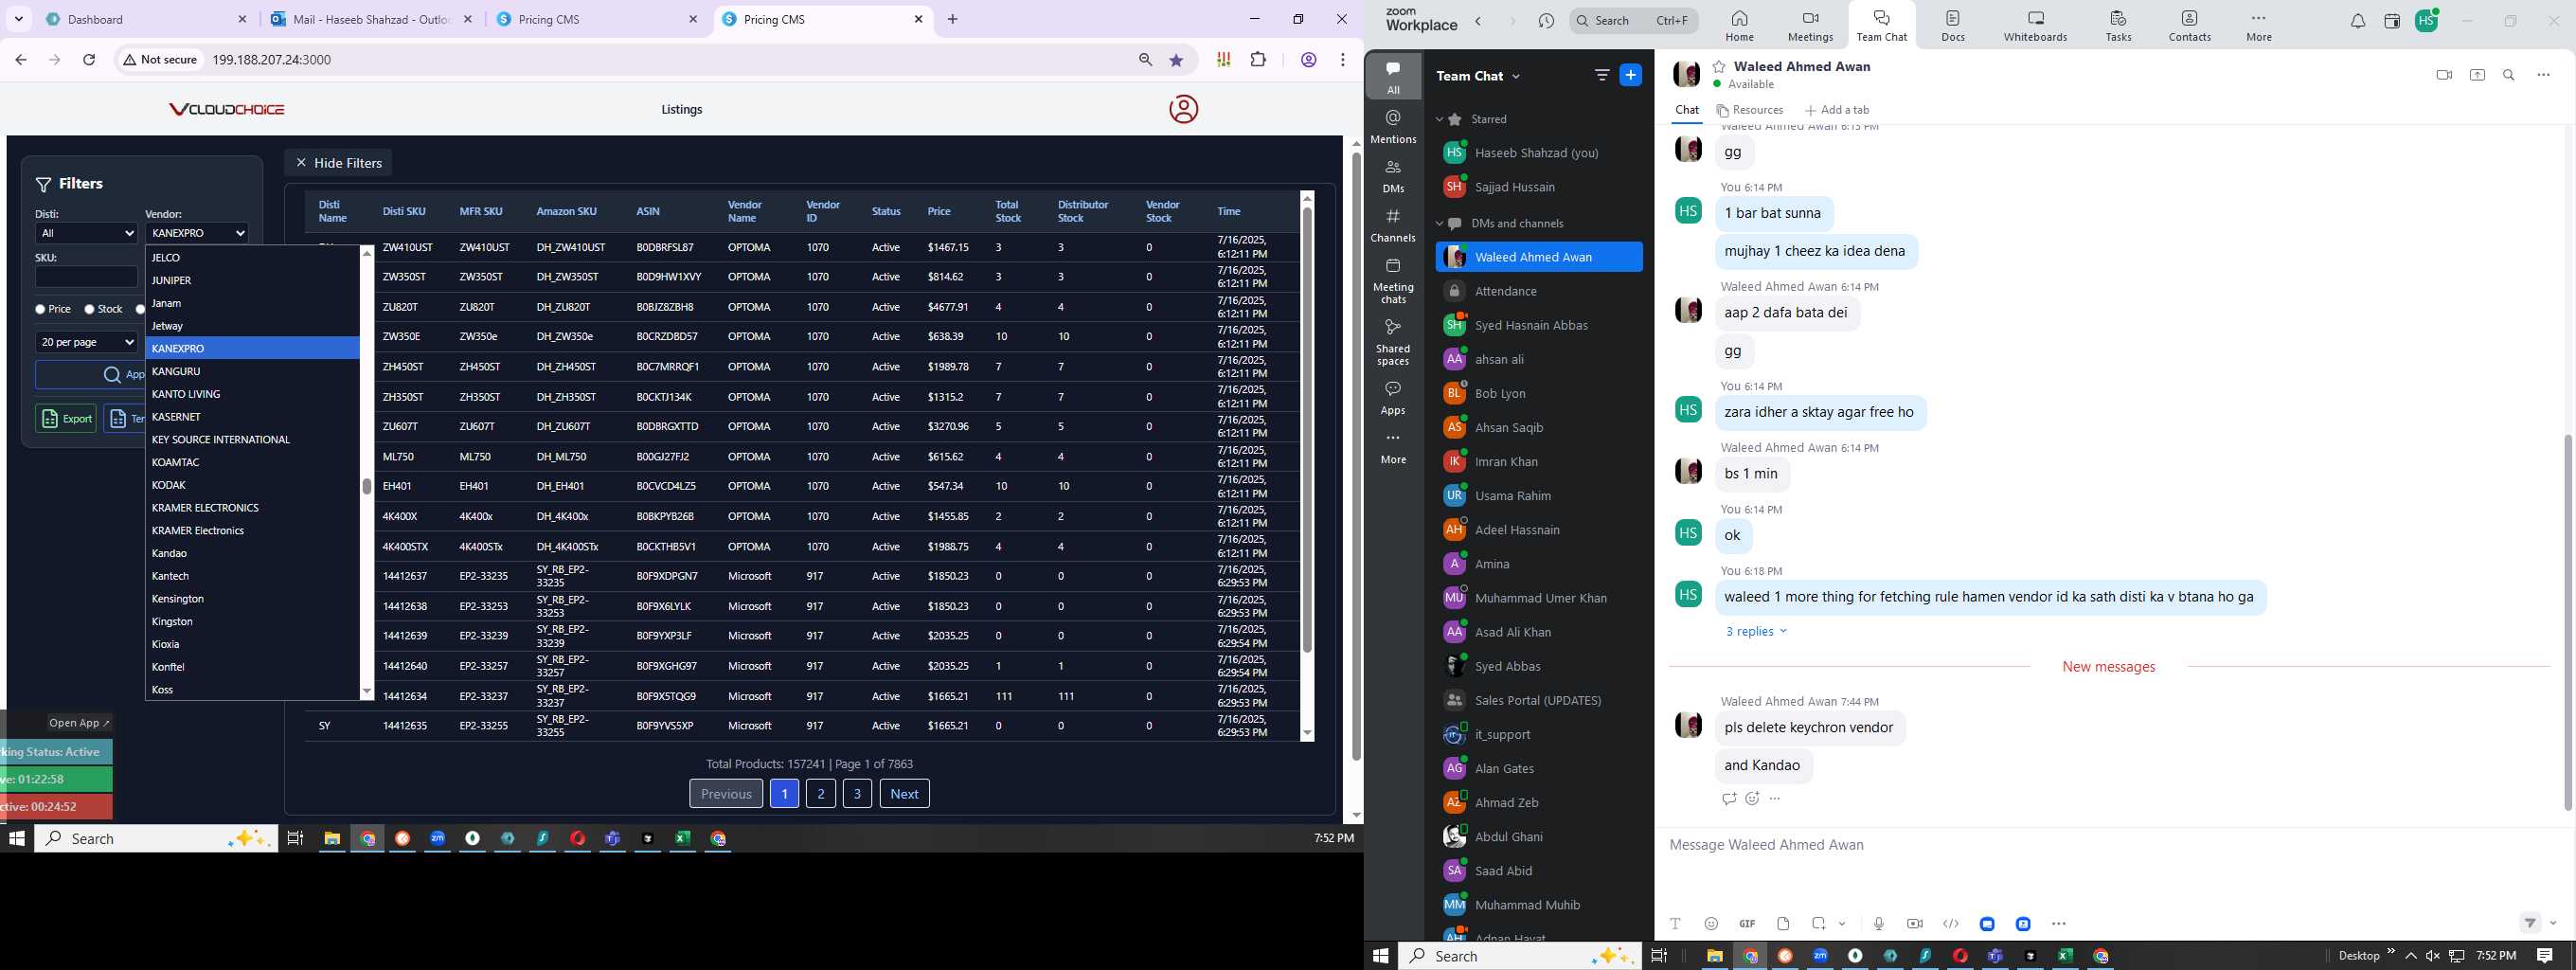Open the Team Chat list filter icon
Image resolution: width=2576 pixels, height=970 pixels.
coord(1602,75)
